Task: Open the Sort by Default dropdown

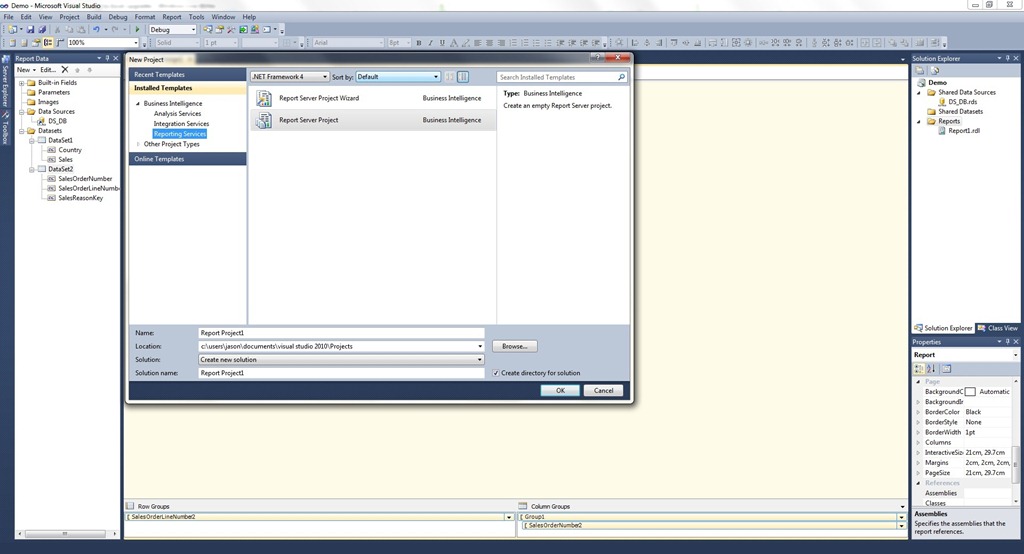Action: (398, 77)
